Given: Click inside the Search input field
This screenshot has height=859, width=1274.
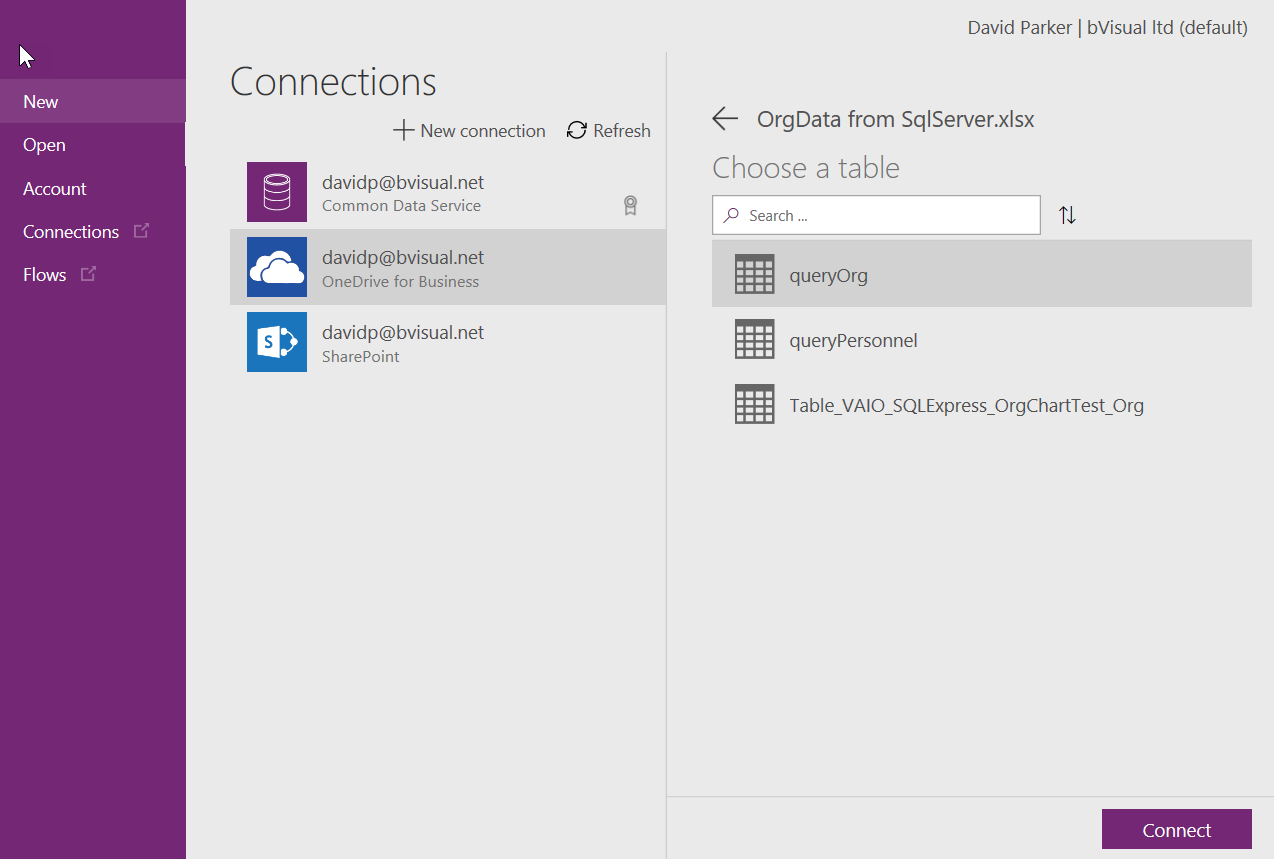Looking at the screenshot, I should tap(880, 214).
